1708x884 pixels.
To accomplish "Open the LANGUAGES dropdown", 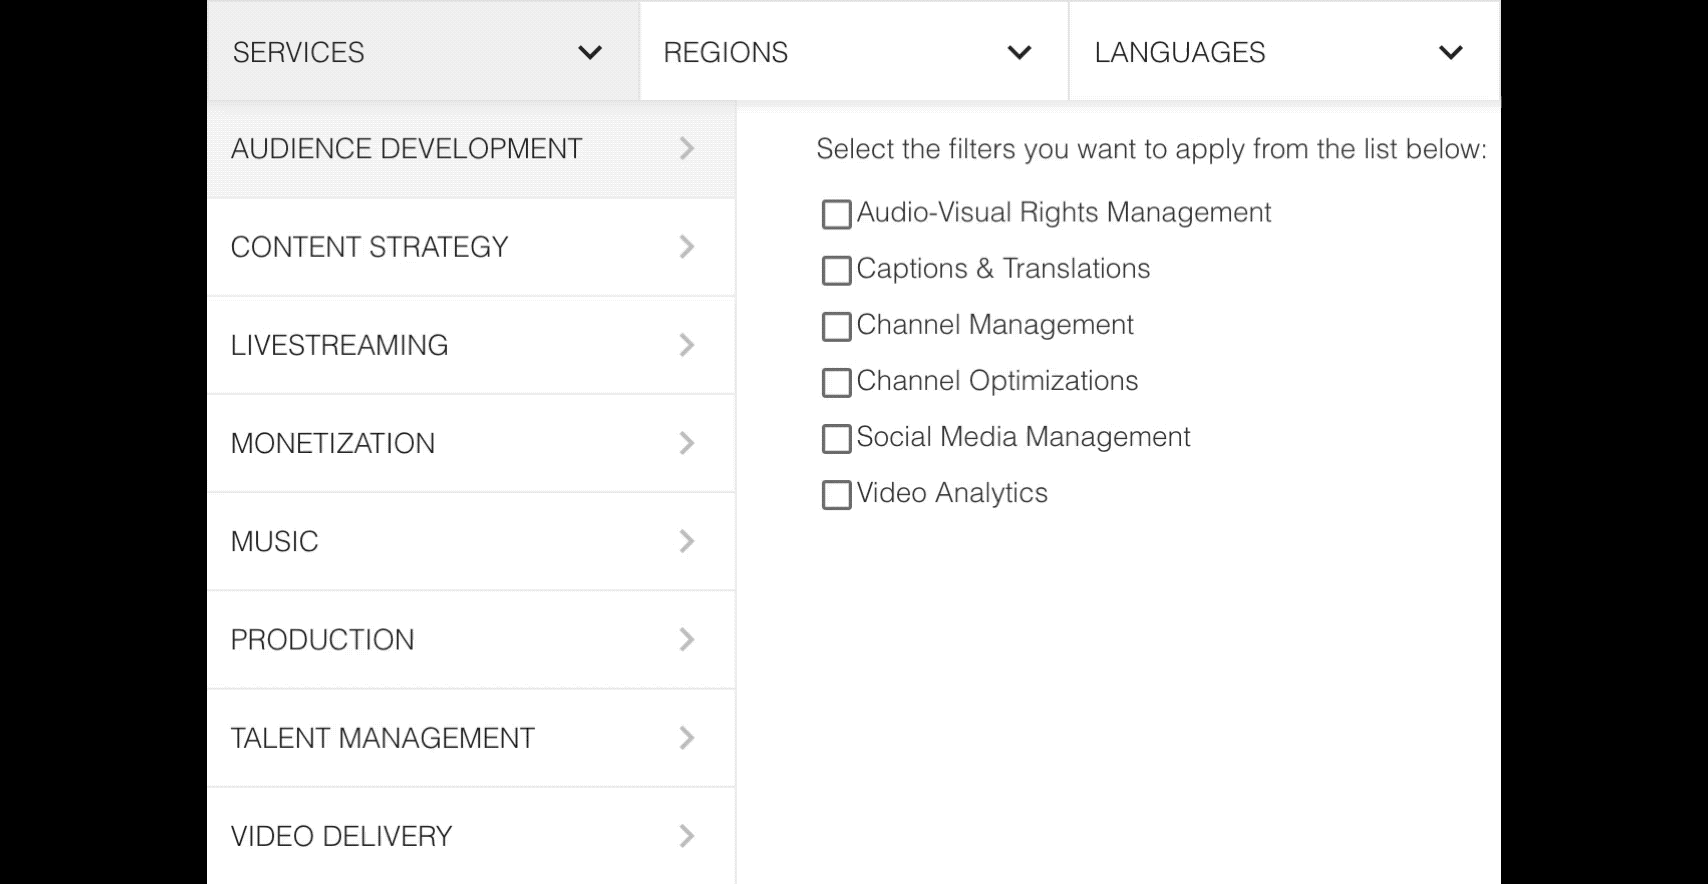I will 1285,51.
